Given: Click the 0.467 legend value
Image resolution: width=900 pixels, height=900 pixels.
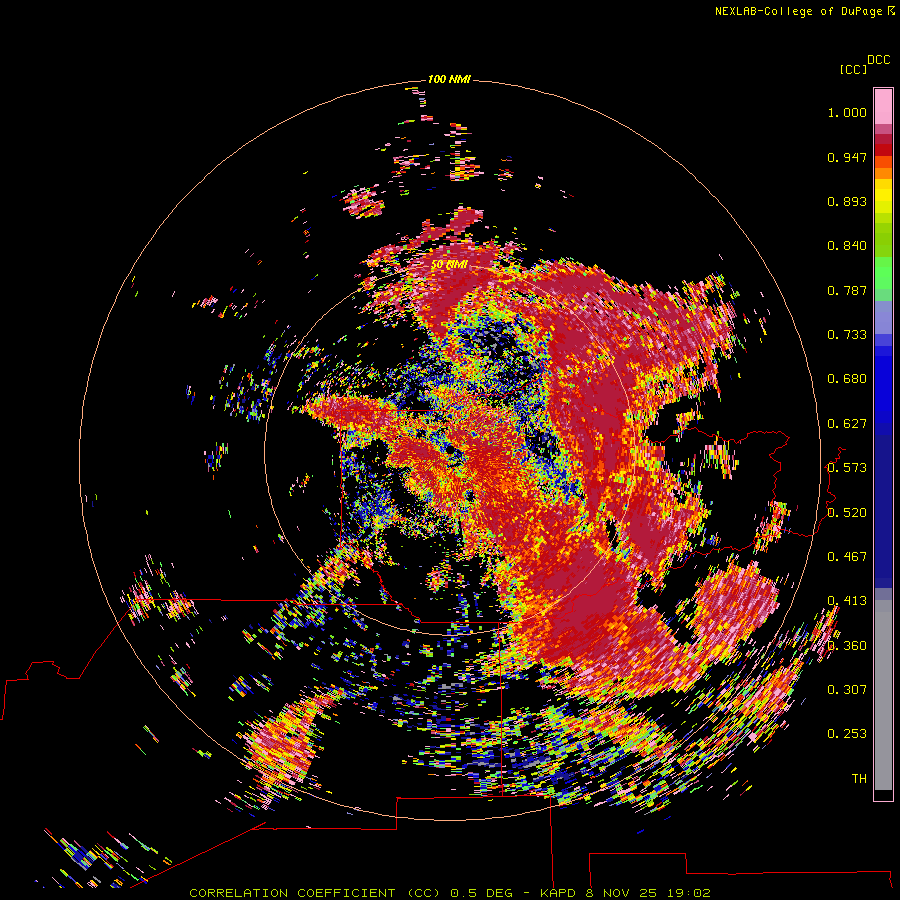Looking at the screenshot, I should pyautogui.click(x=847, y=557).
